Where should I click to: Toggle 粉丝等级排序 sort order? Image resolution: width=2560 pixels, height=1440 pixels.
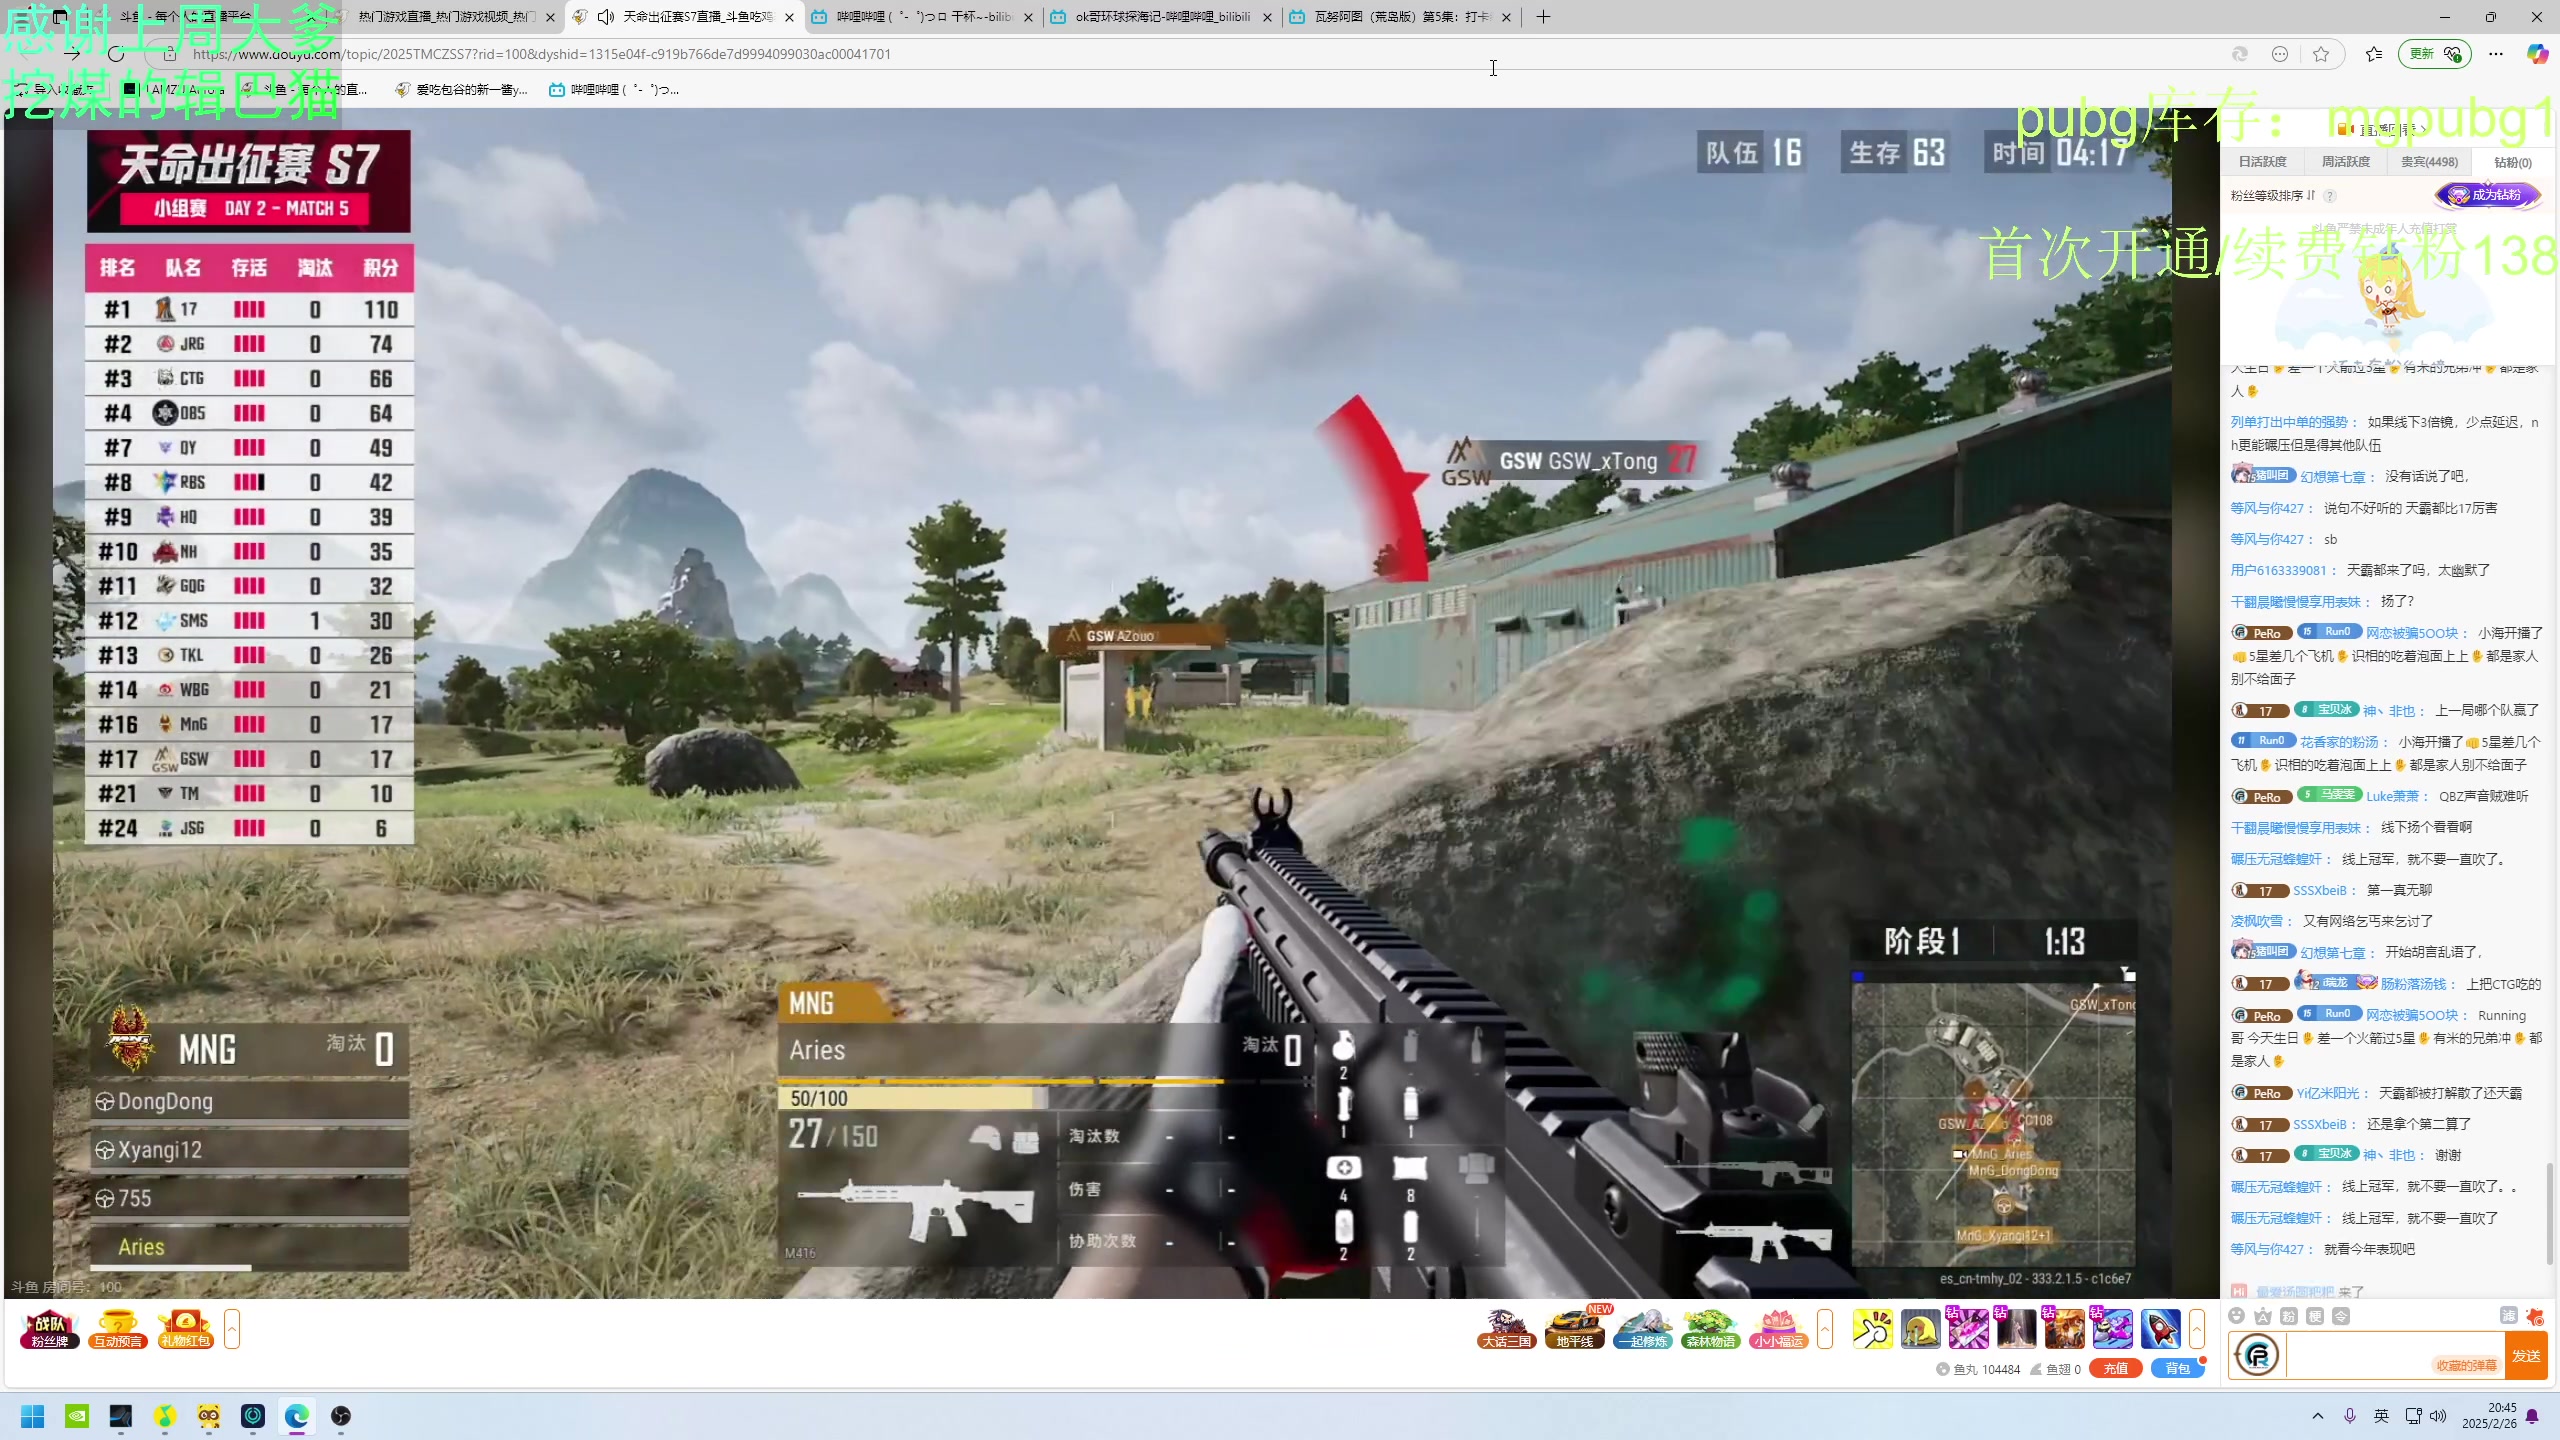(x=2273, y=196)
